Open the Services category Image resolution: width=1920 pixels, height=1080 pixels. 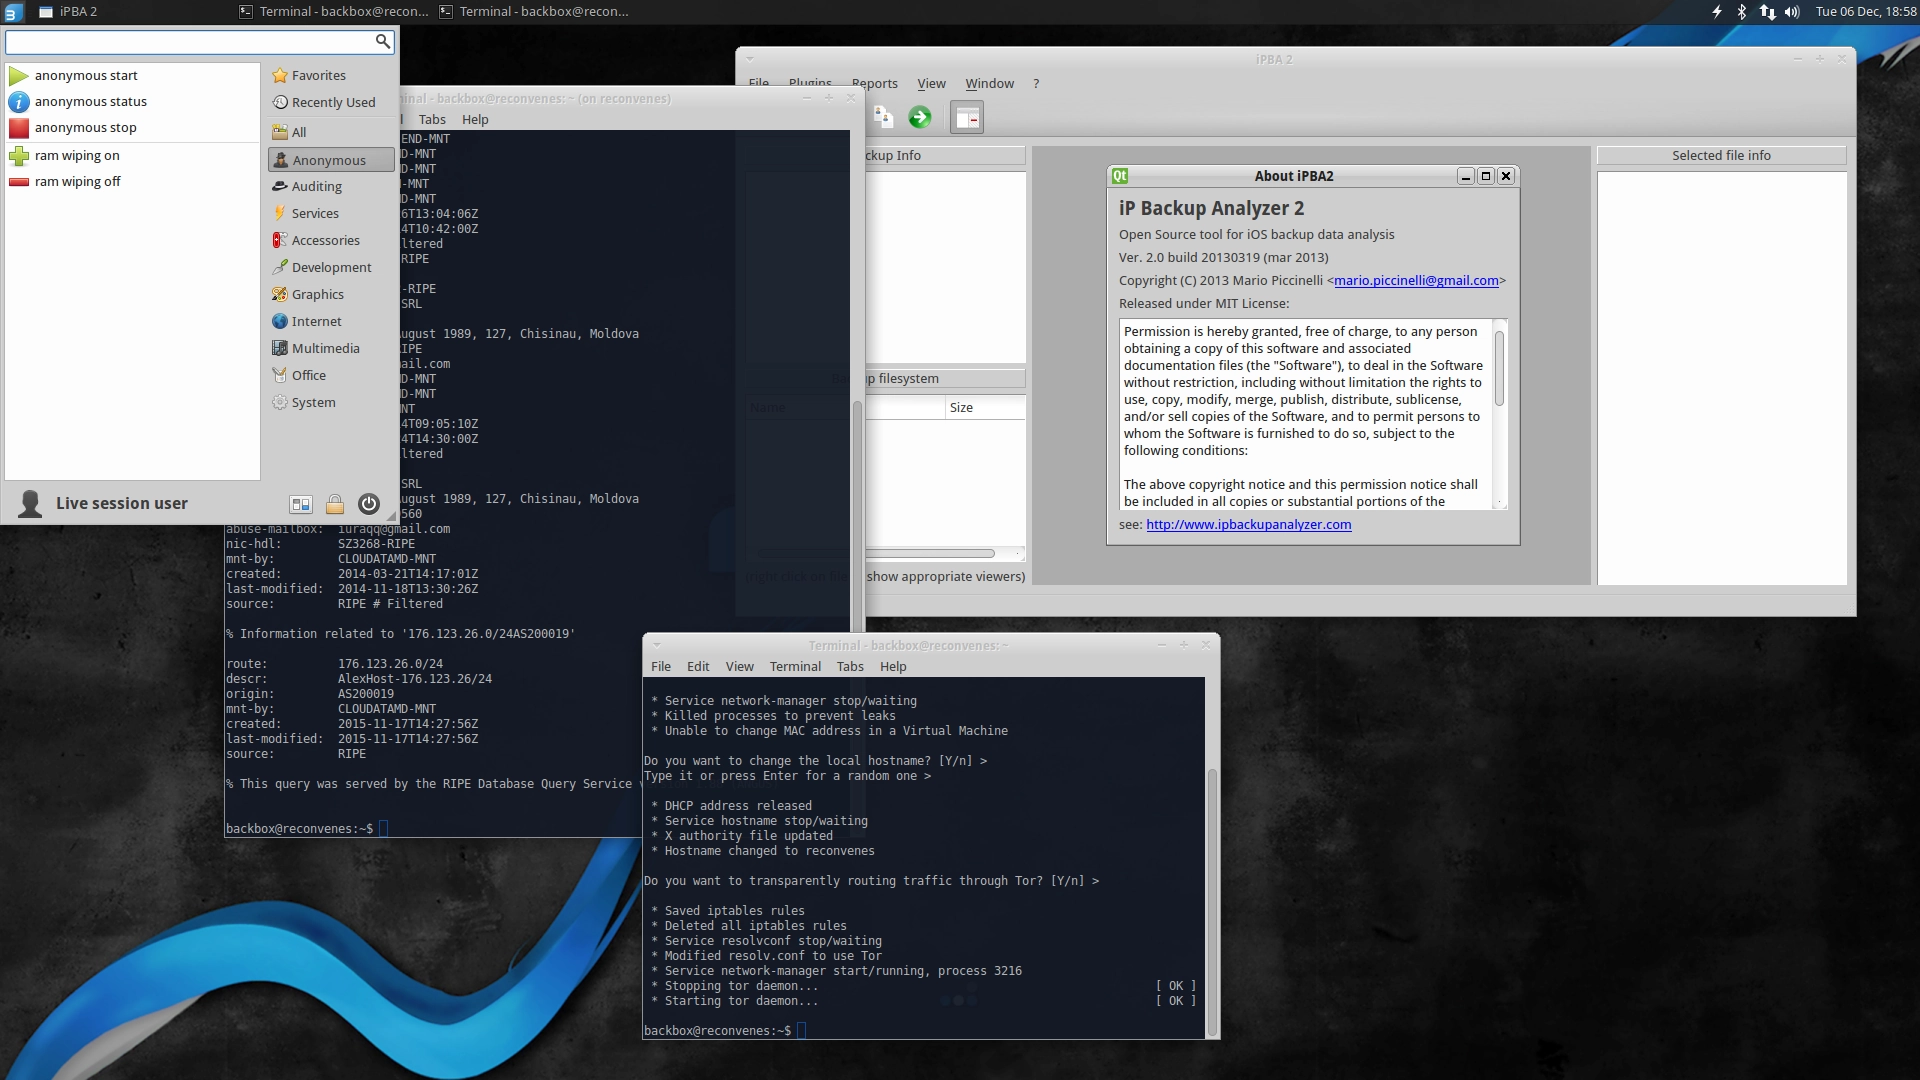coord(331,213)
